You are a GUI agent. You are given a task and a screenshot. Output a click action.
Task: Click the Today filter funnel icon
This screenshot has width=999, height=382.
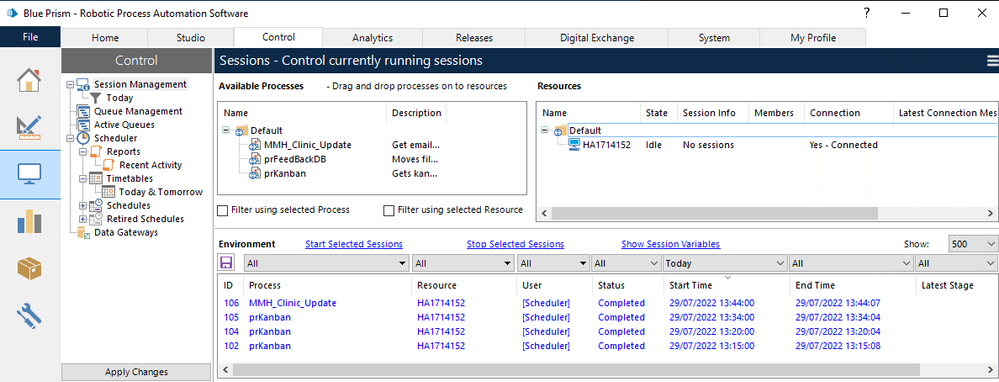97,97
